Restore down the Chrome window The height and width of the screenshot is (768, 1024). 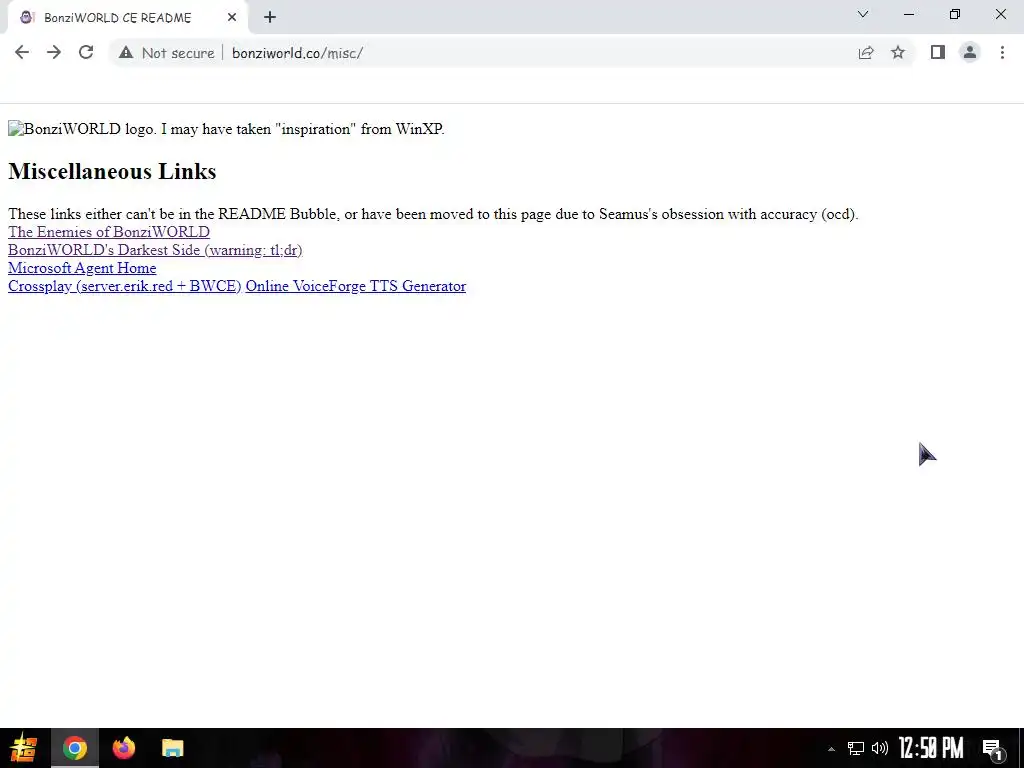[x=955, y=14]
